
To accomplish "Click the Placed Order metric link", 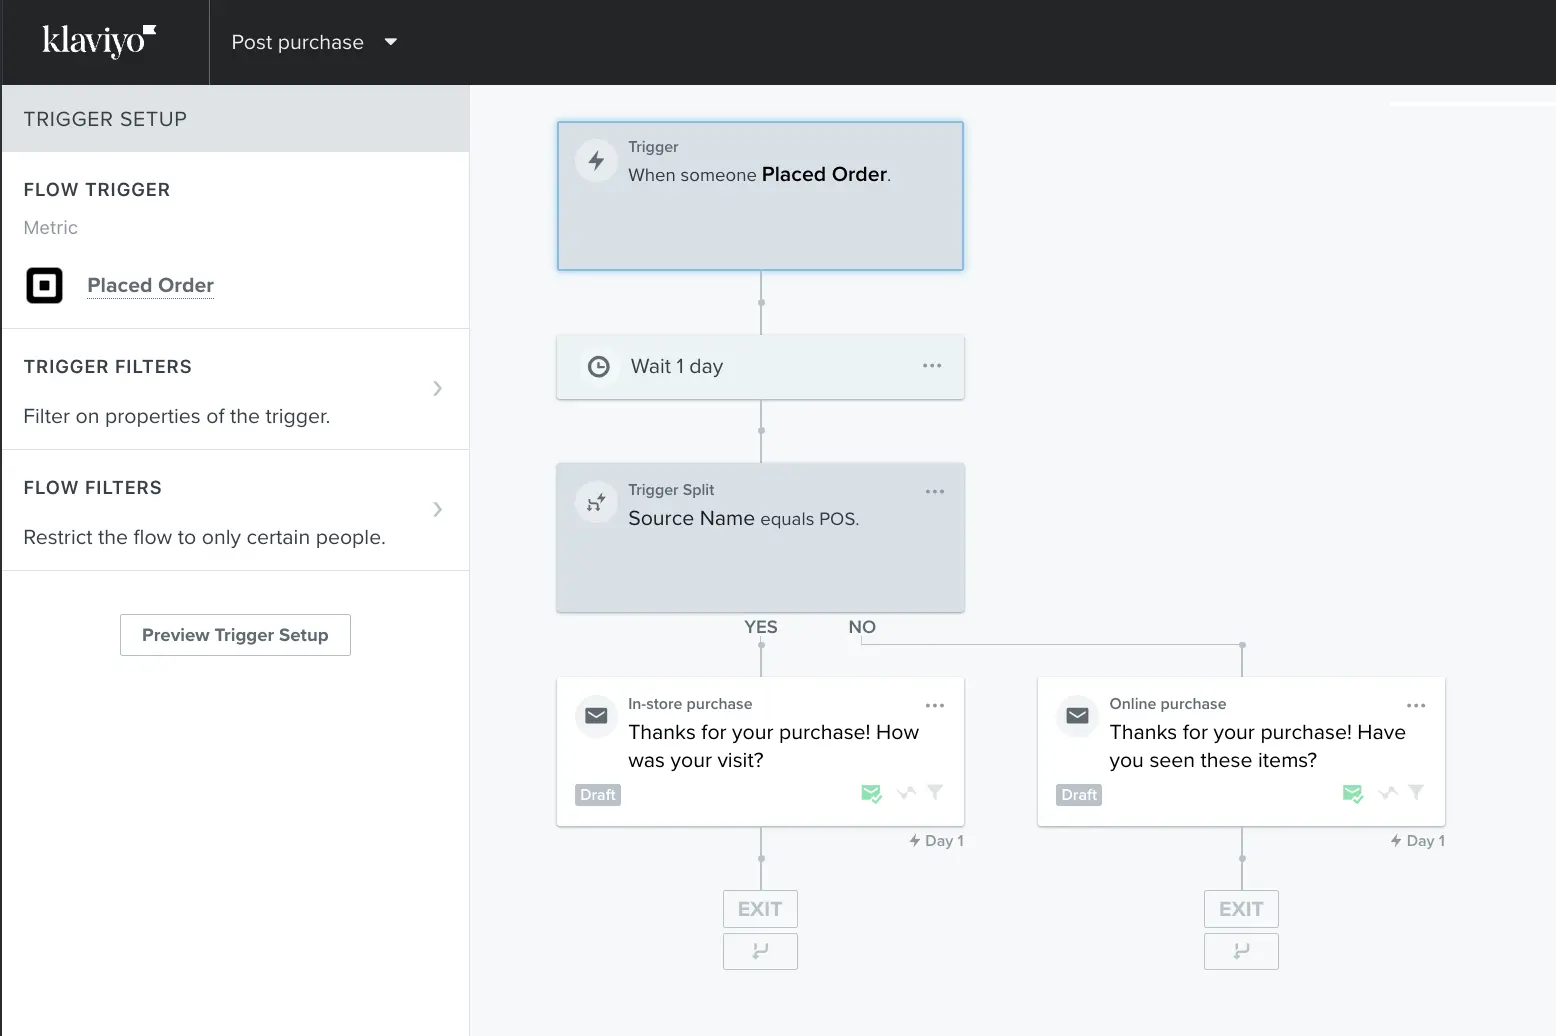I will click(150, 285).
